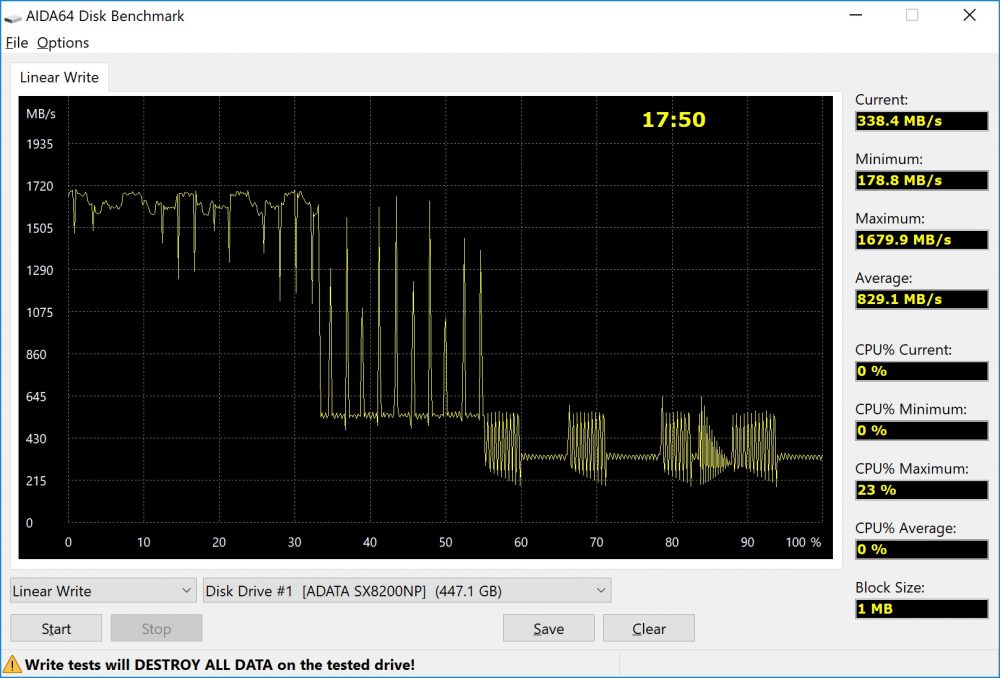Image resolution: width=1000 pixels, height=678 pixels.
Task: Click the 17:50 elapsed time on graph
Action: click(x=673, y=120)
